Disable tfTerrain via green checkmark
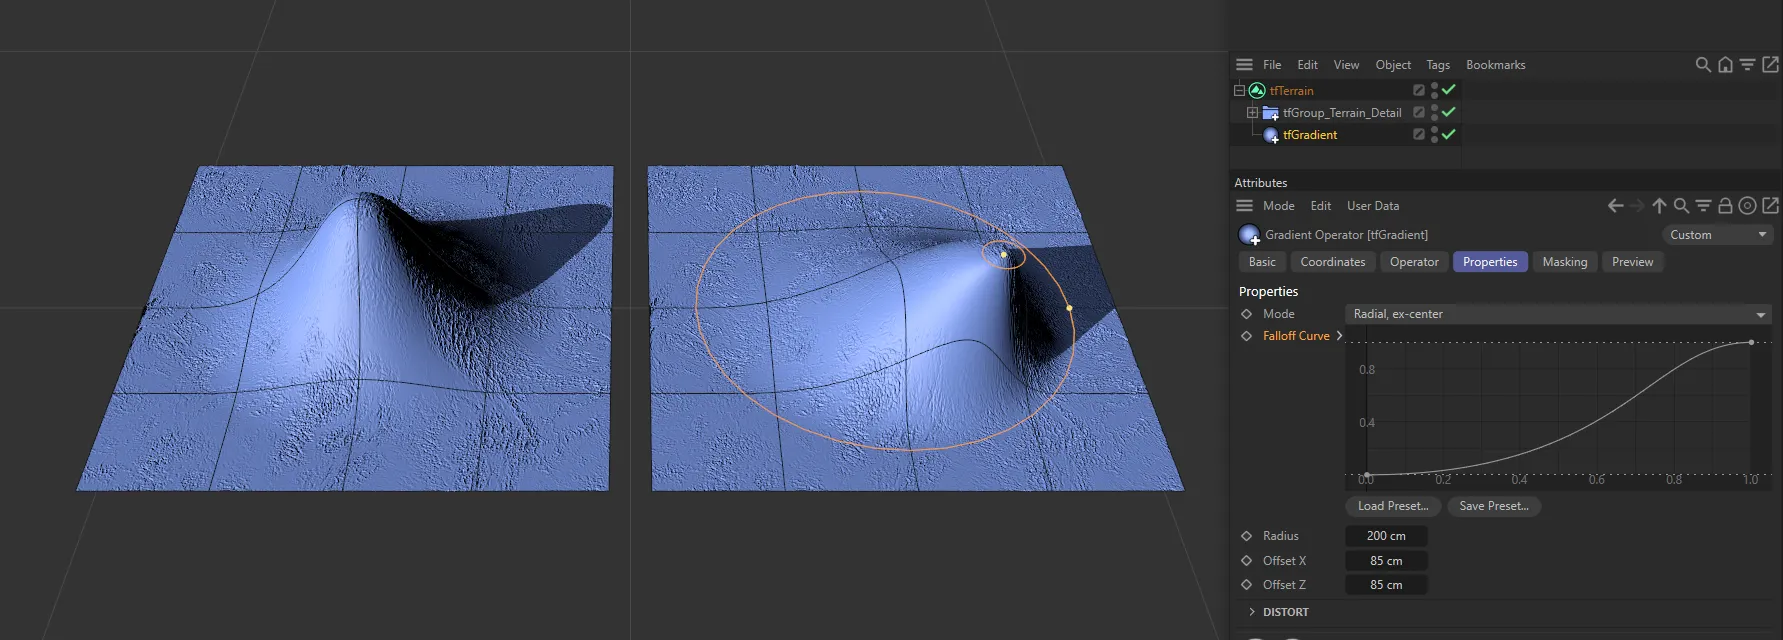This screenshot has height=640, width=1783. (1449, 89)
